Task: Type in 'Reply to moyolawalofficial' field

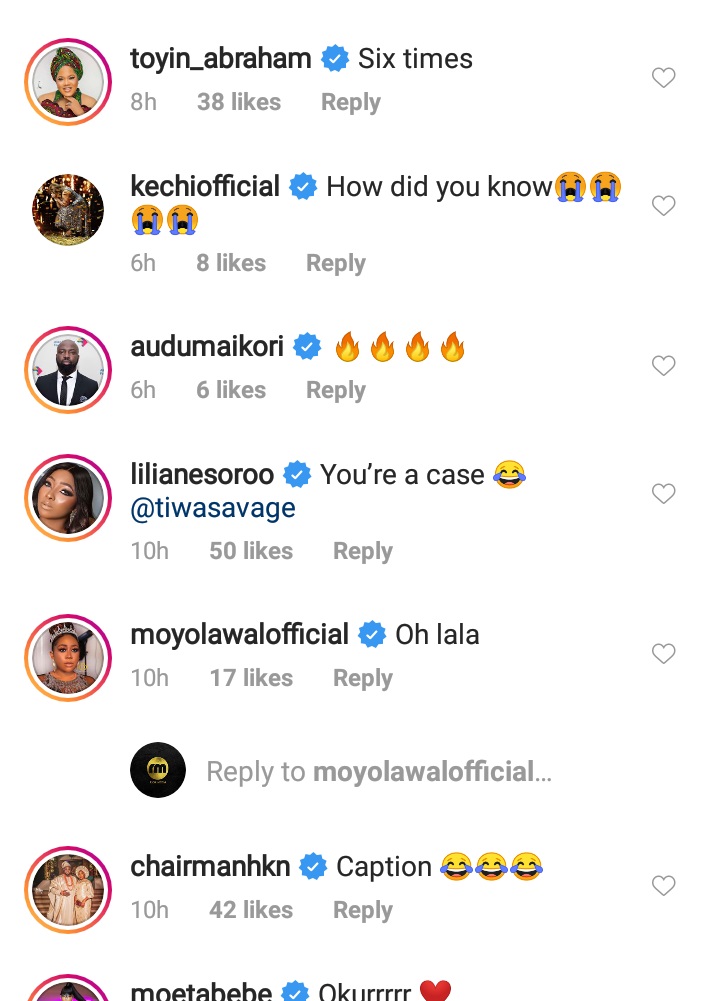Action: [378, 771]
